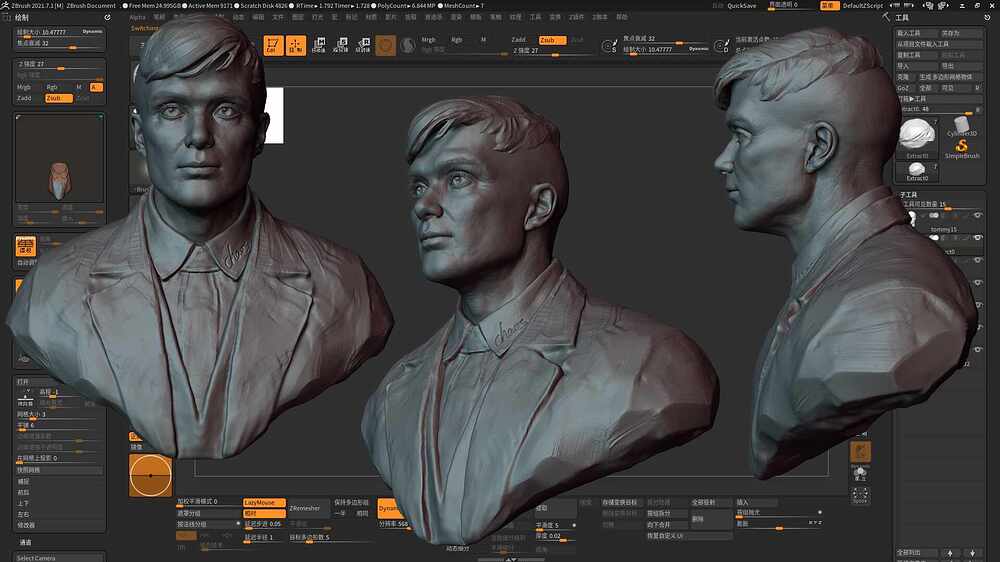Select the Scale transform icon

(341, 45)
